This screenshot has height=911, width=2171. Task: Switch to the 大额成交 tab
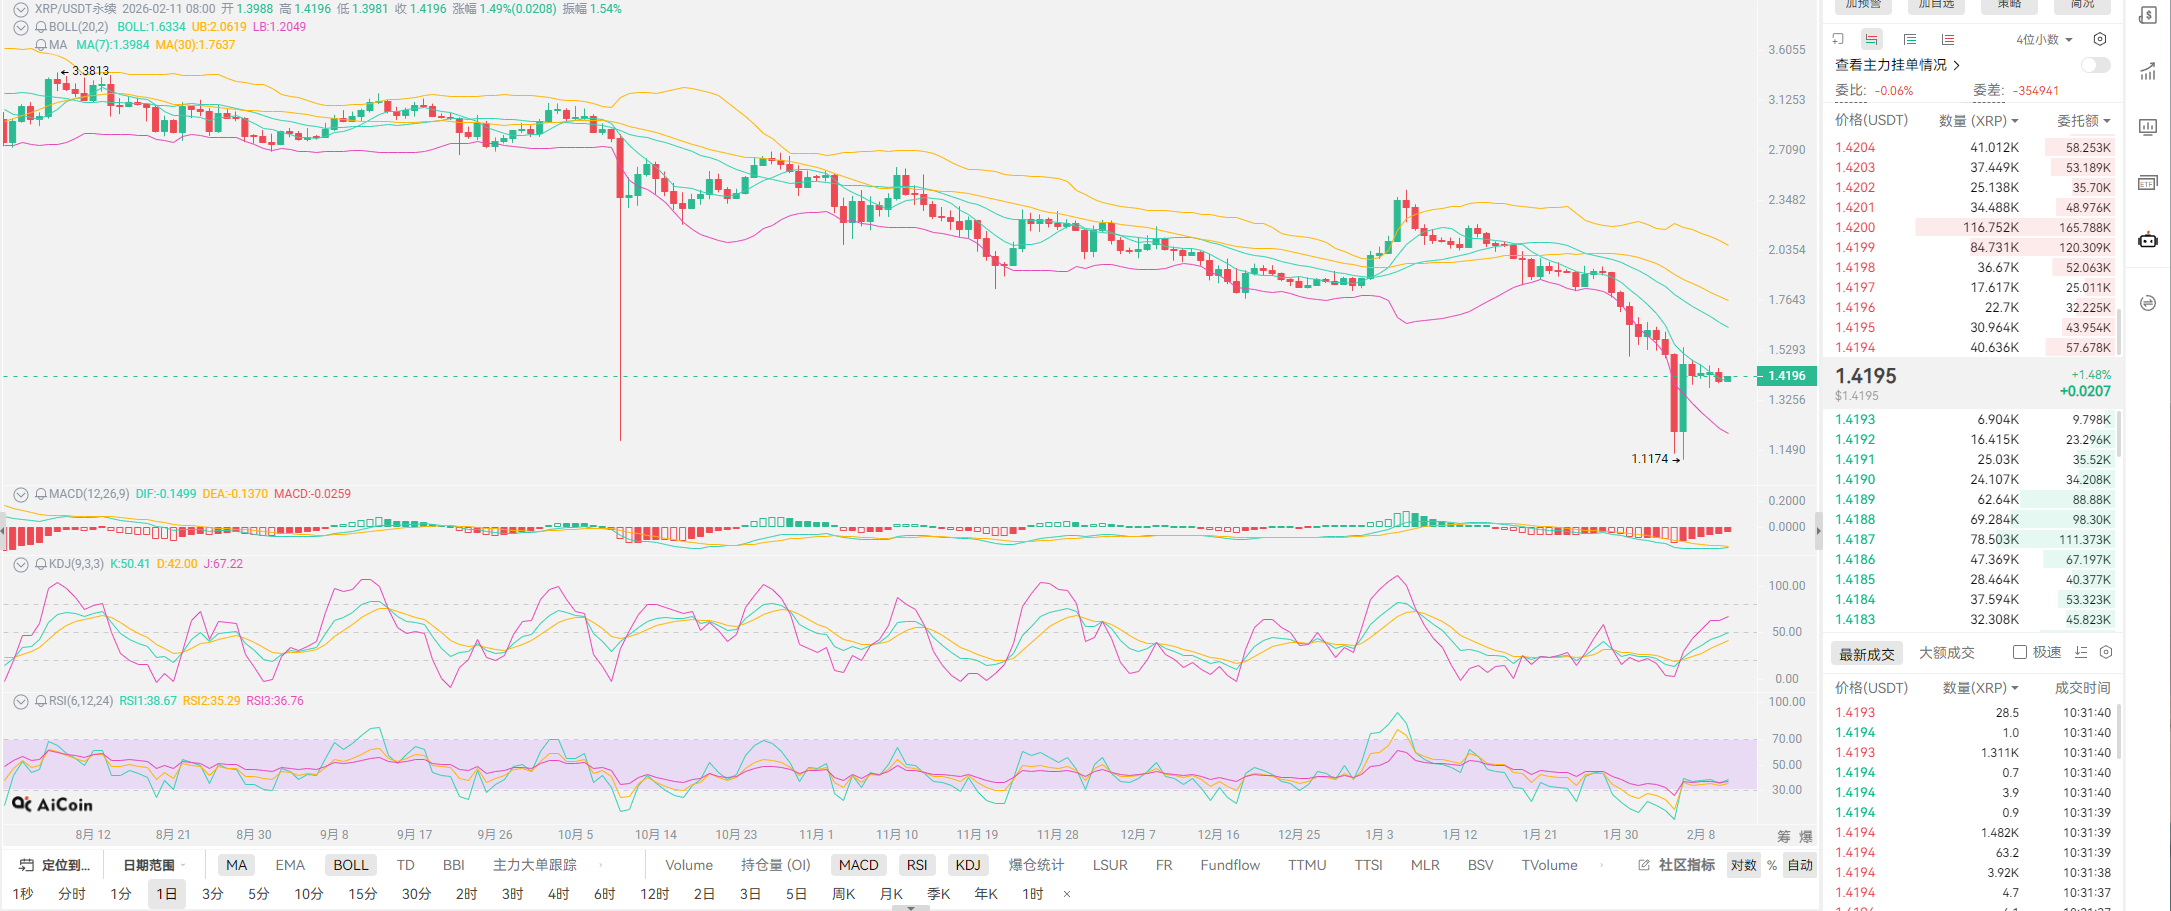[1946, 653]
